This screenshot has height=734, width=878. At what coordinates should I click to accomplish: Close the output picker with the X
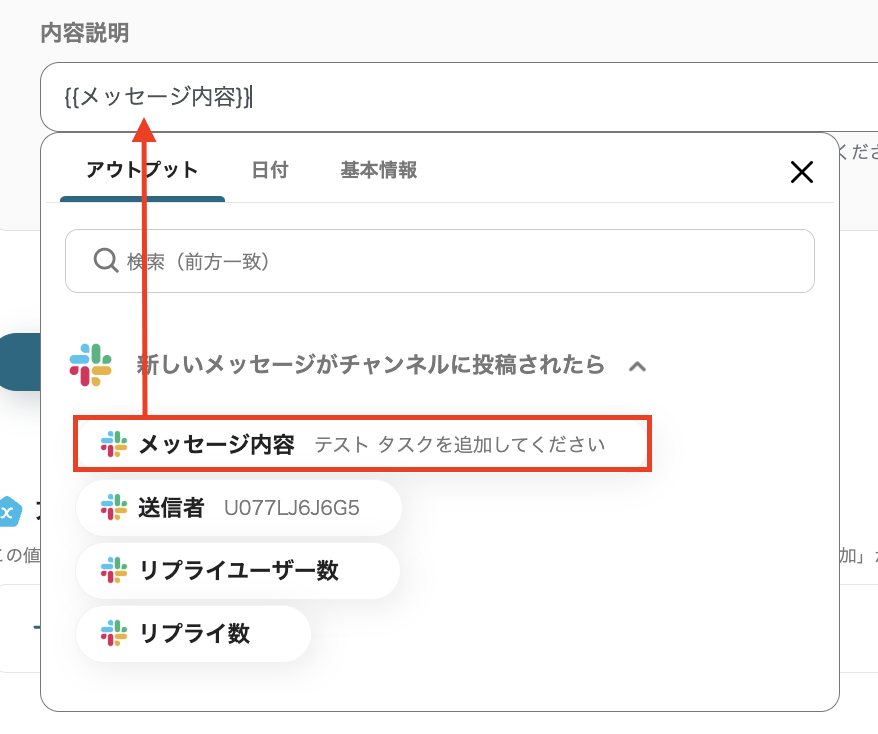(x=801, y=172)
